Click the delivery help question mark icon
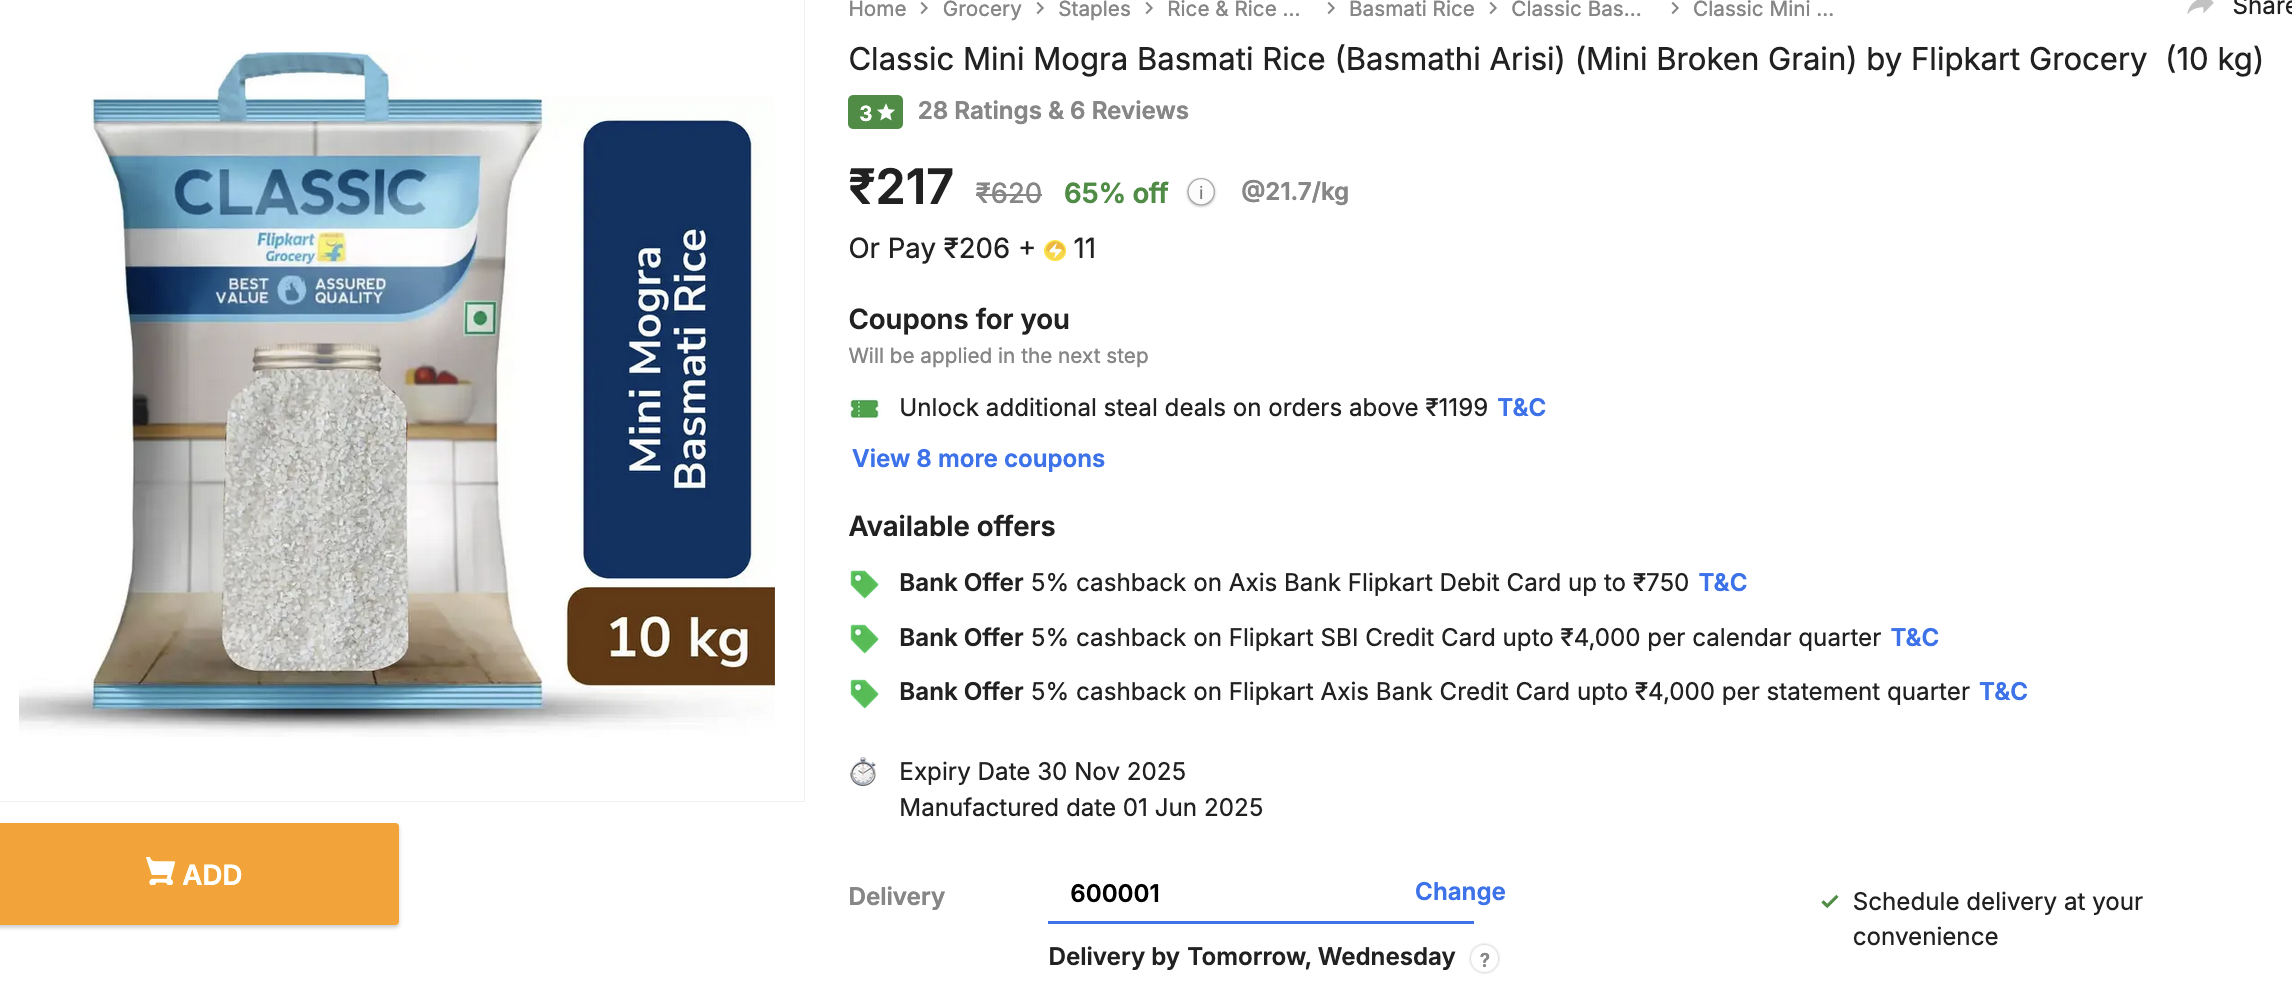 1484,959
